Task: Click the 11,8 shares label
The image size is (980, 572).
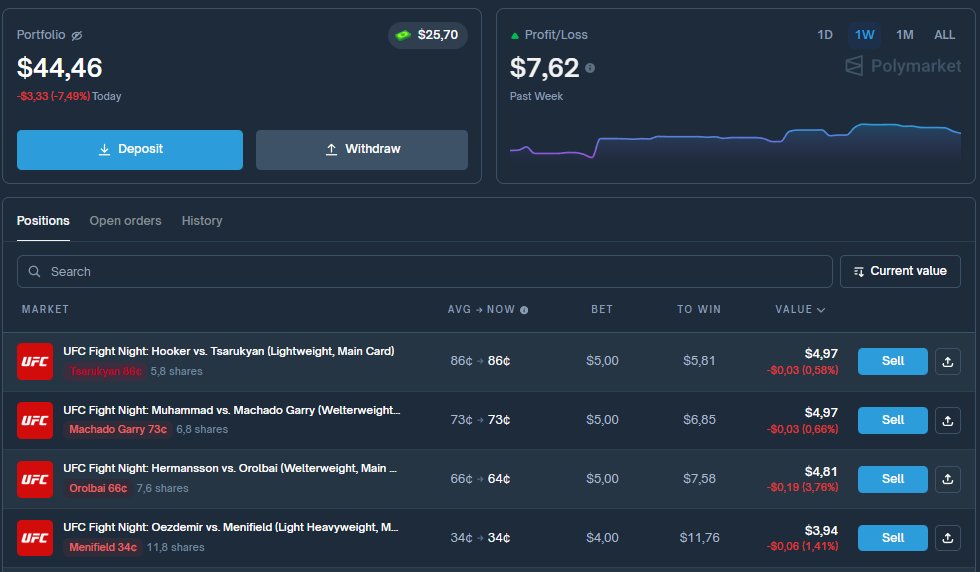Action: (176, 547)
